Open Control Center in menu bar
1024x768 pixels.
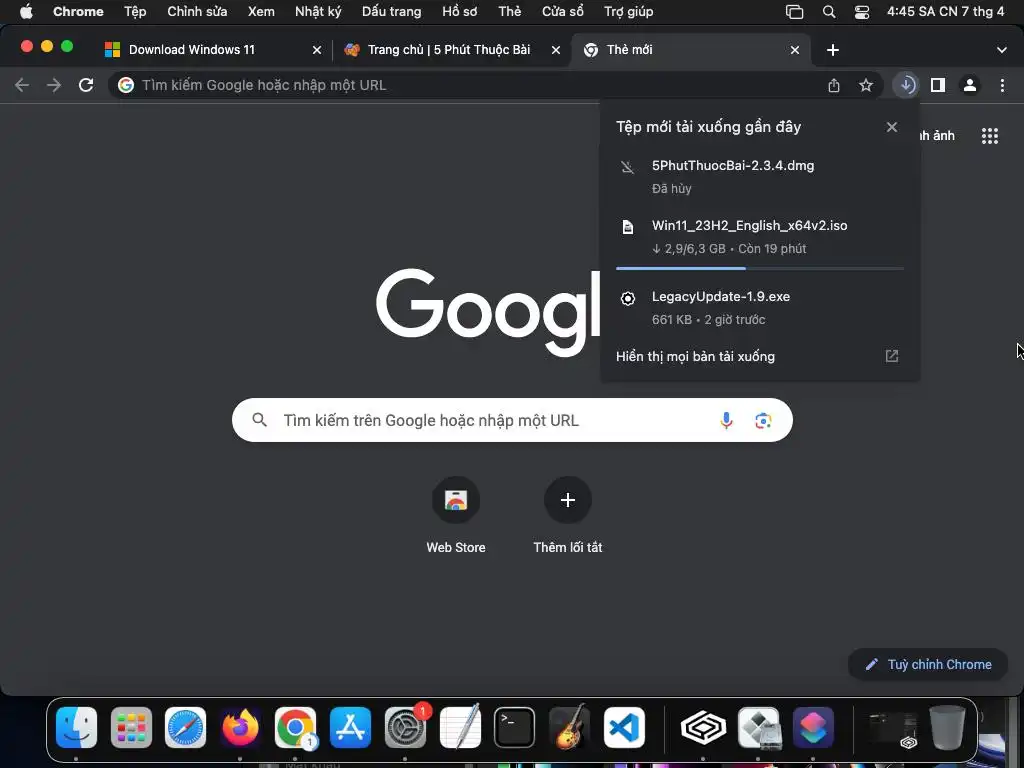tap(861, 11)
